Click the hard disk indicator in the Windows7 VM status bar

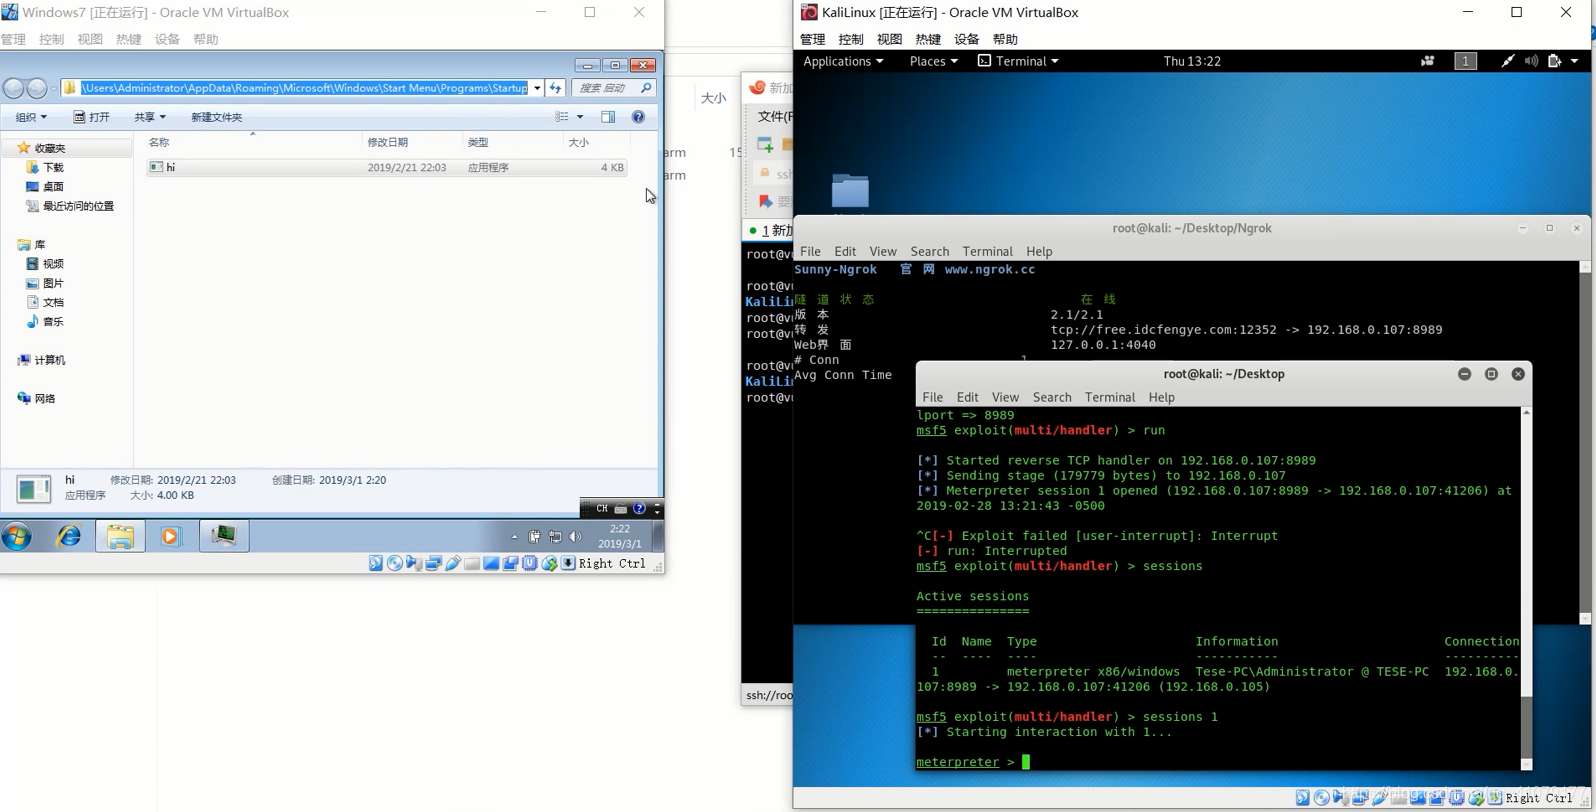click(376, 564)
